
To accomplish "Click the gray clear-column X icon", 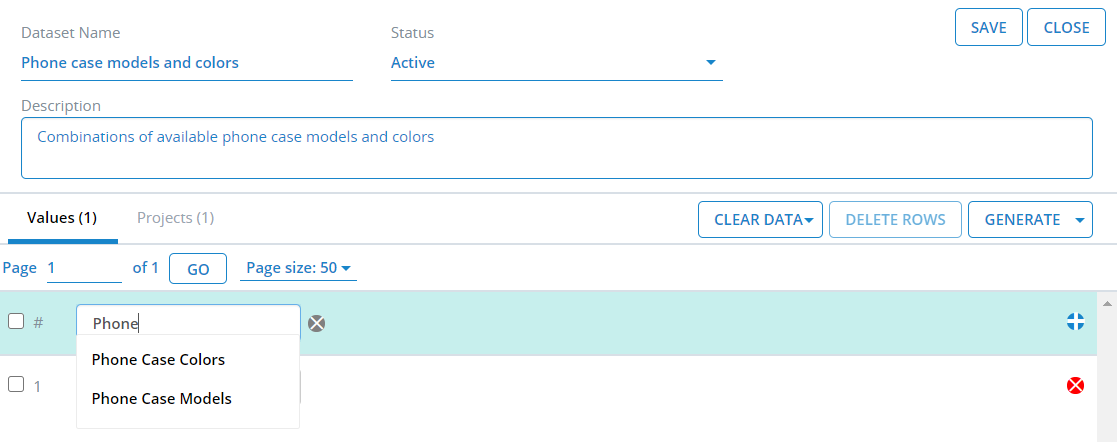I will 317,323.
